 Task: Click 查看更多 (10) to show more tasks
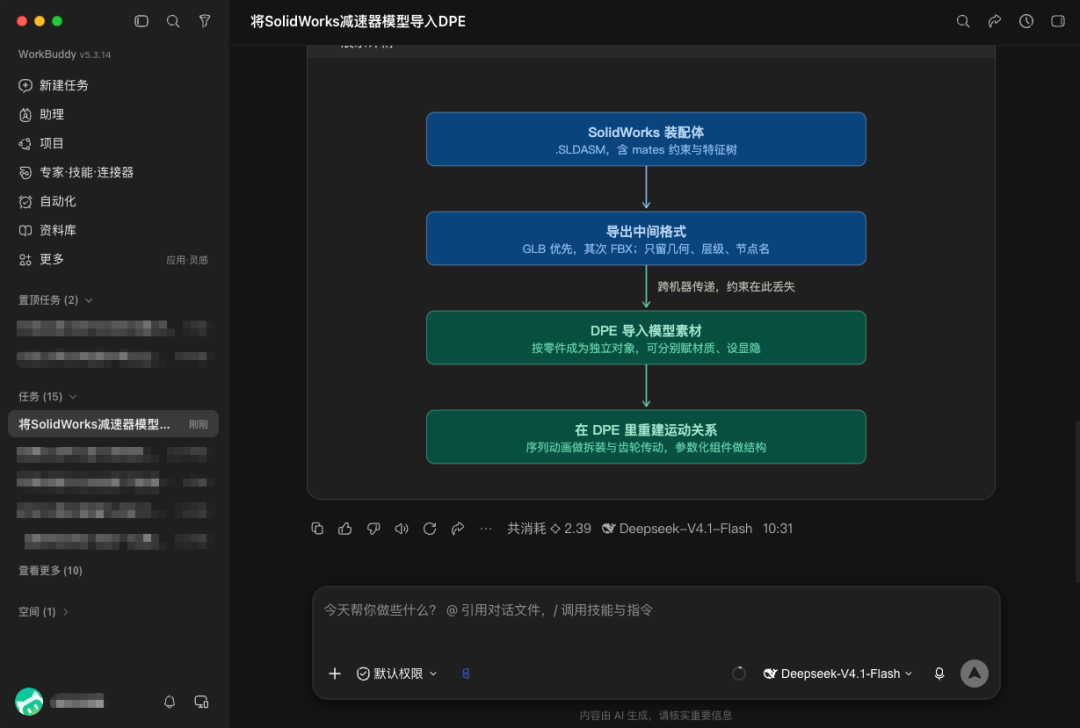[50, 570]
